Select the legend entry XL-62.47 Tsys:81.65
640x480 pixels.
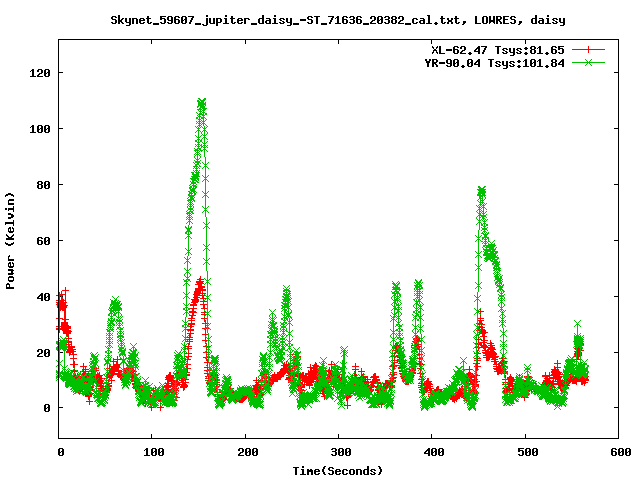click(498, 50)
